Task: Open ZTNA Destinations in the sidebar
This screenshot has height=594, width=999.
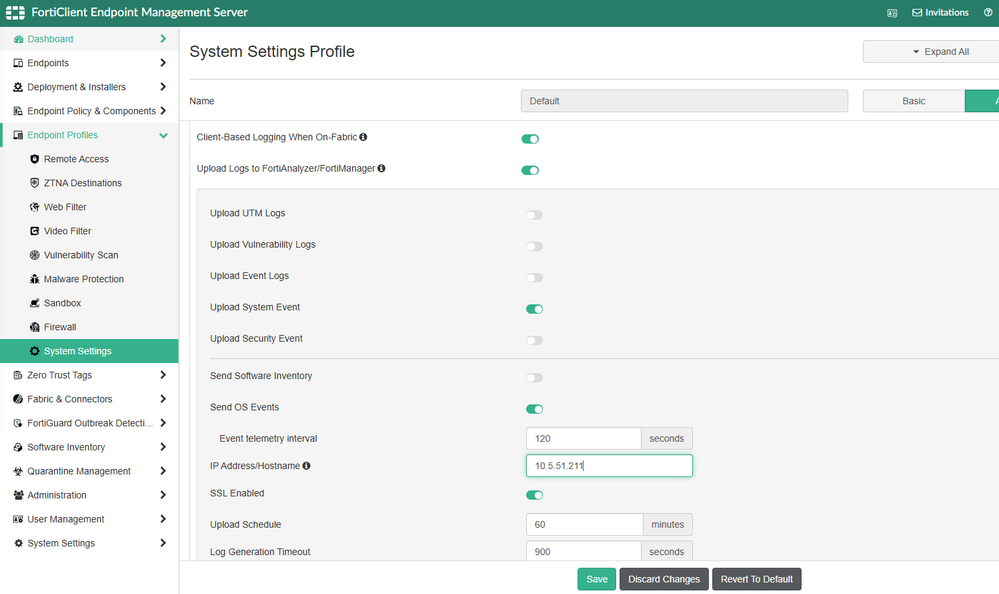Action: coord(82,183)
